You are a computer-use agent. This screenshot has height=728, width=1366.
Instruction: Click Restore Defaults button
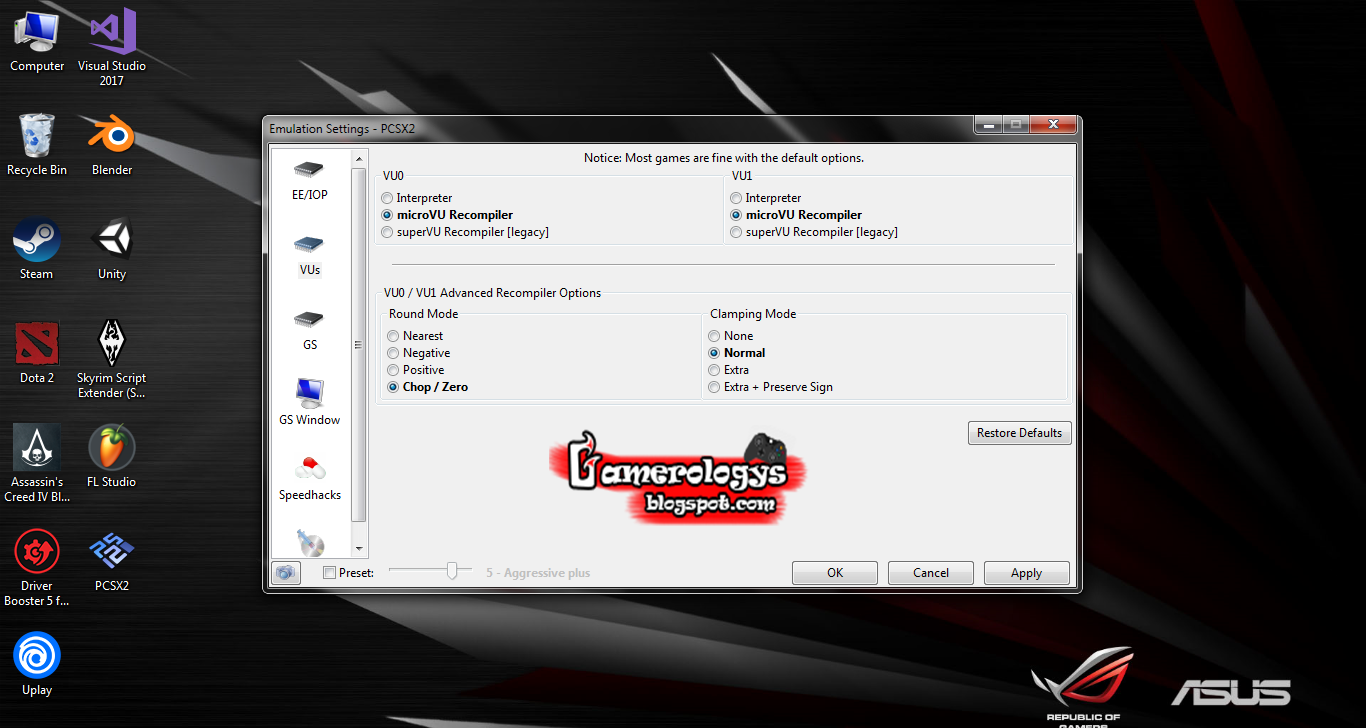click(x=1019, y=433)
